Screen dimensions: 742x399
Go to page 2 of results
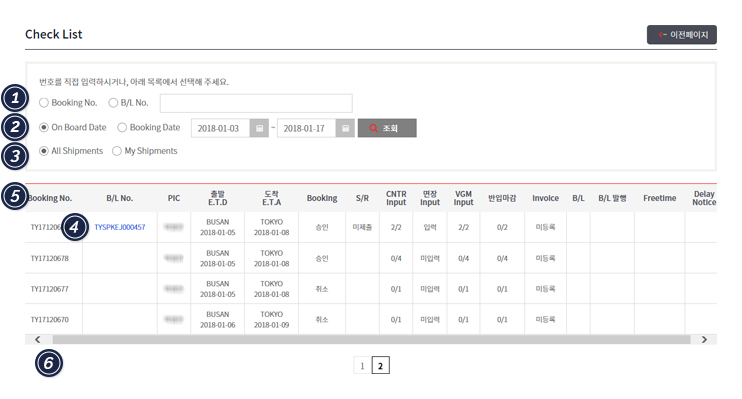point(380,365)
